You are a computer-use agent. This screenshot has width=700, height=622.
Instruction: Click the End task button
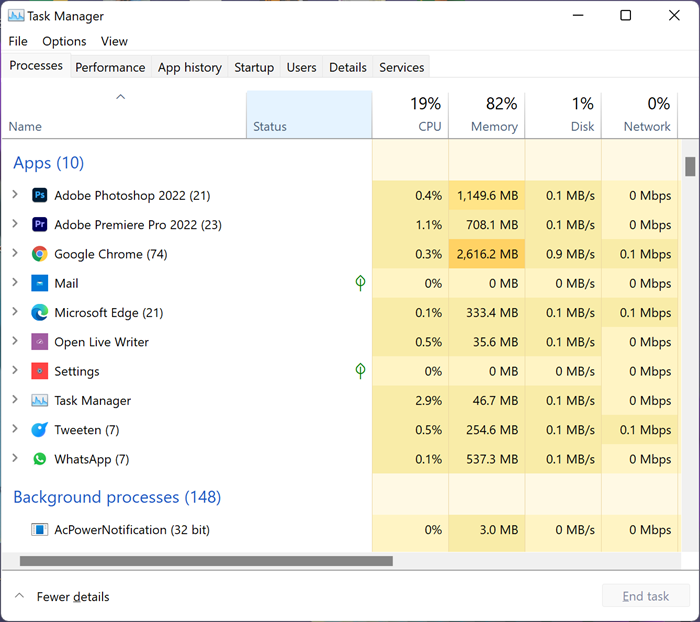point(646,596)
